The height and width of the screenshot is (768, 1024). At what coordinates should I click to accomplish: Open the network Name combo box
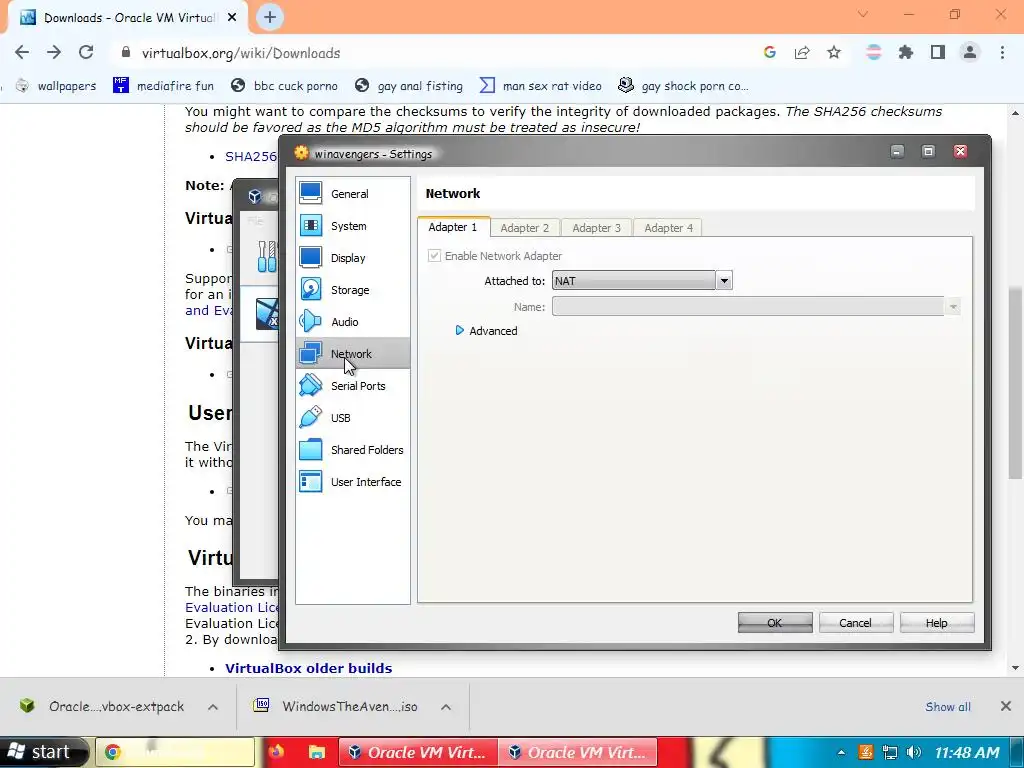click(x=756, y=306)
